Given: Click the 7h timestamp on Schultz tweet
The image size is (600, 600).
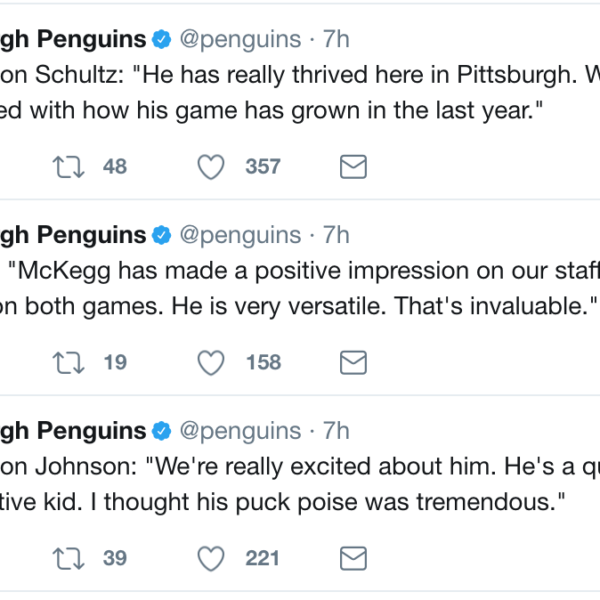Looking at the screenshot, I should [334, 40].
